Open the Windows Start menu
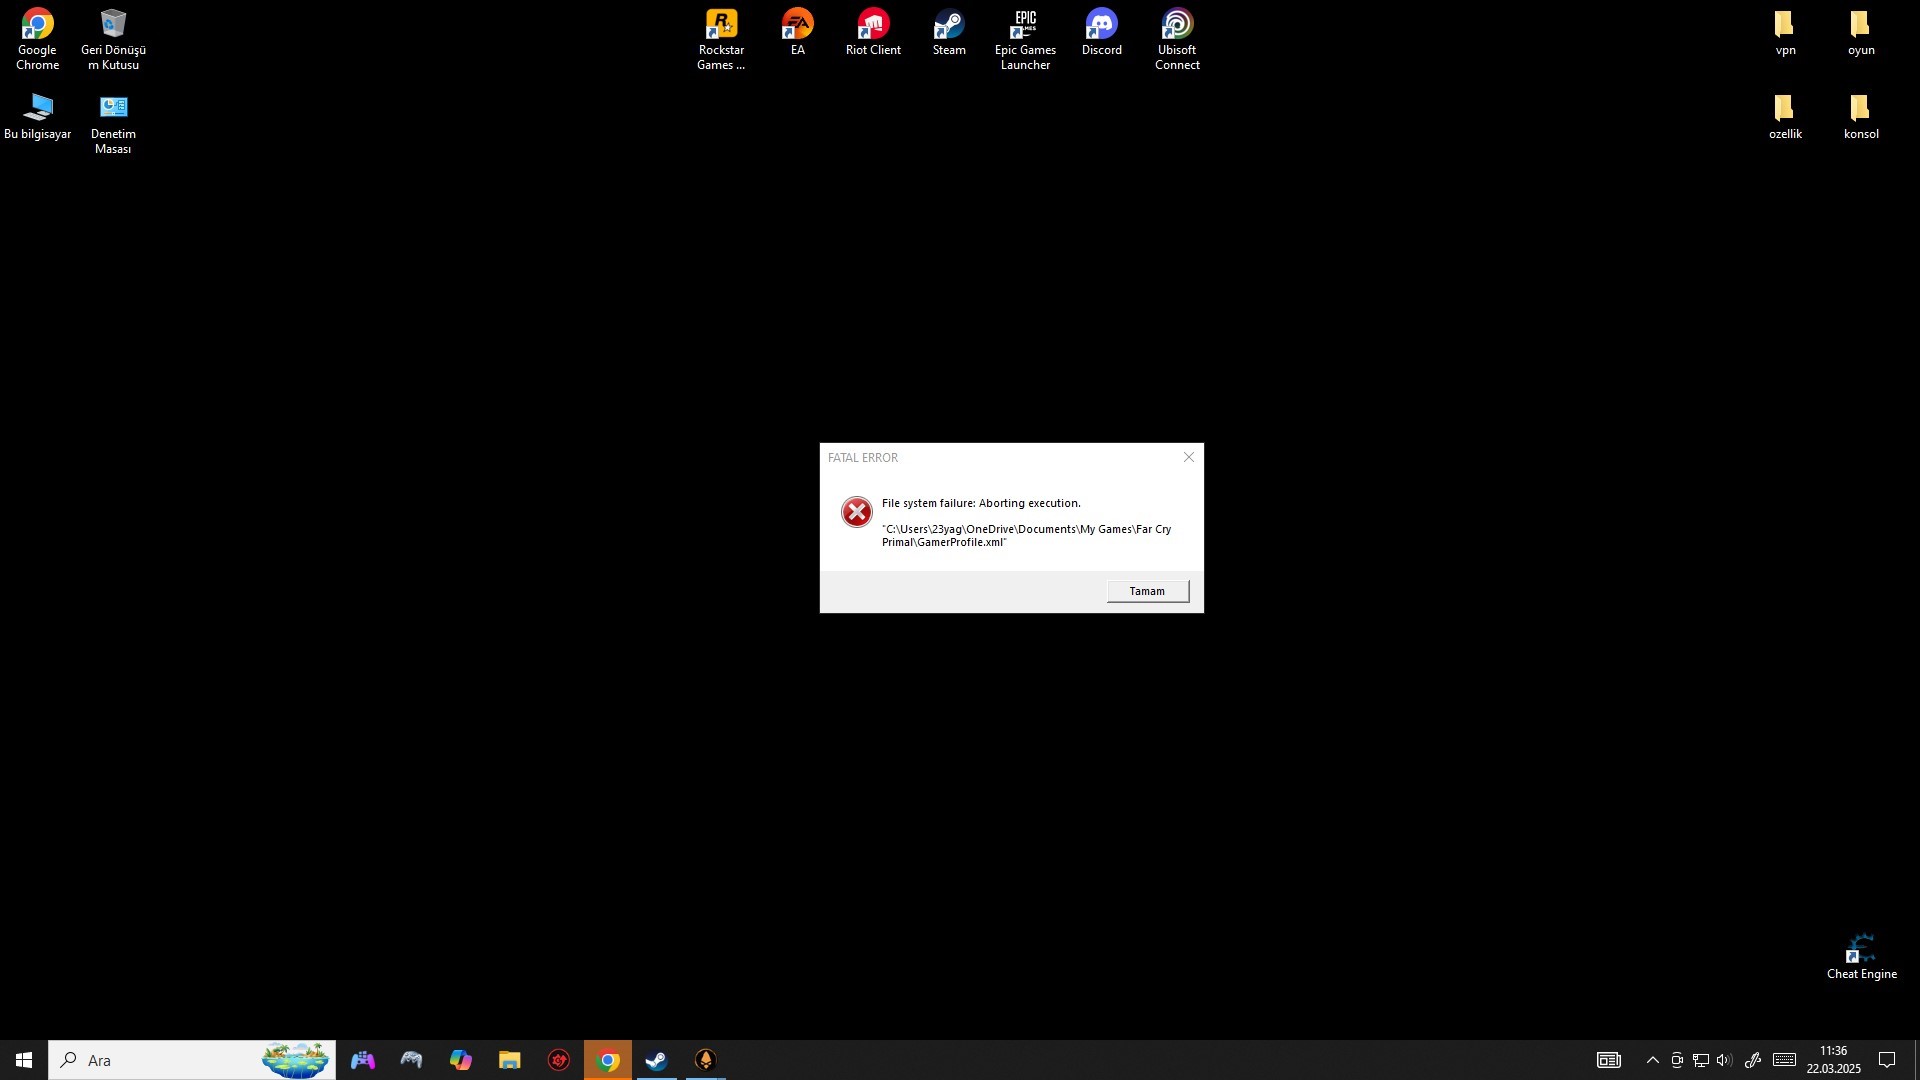 (24, 1060)
